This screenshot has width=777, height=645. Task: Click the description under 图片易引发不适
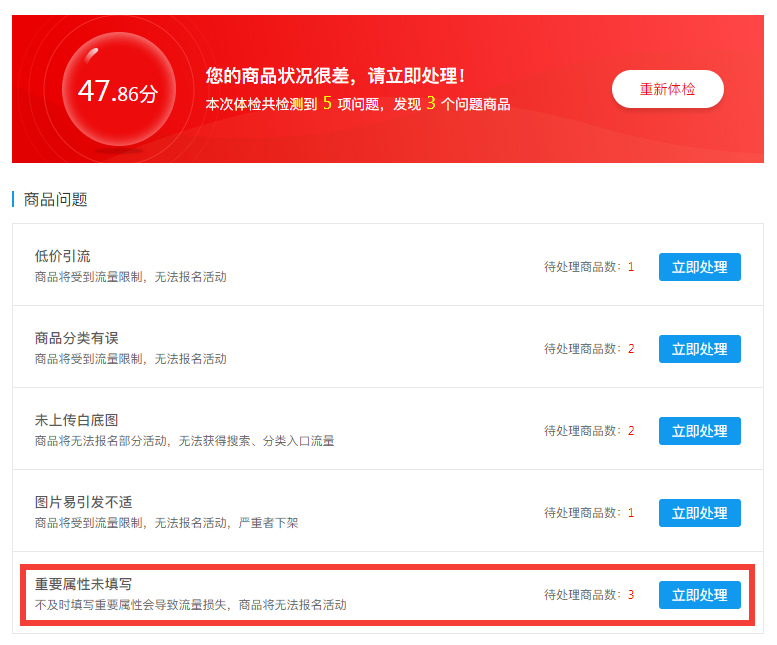[166, 523]
